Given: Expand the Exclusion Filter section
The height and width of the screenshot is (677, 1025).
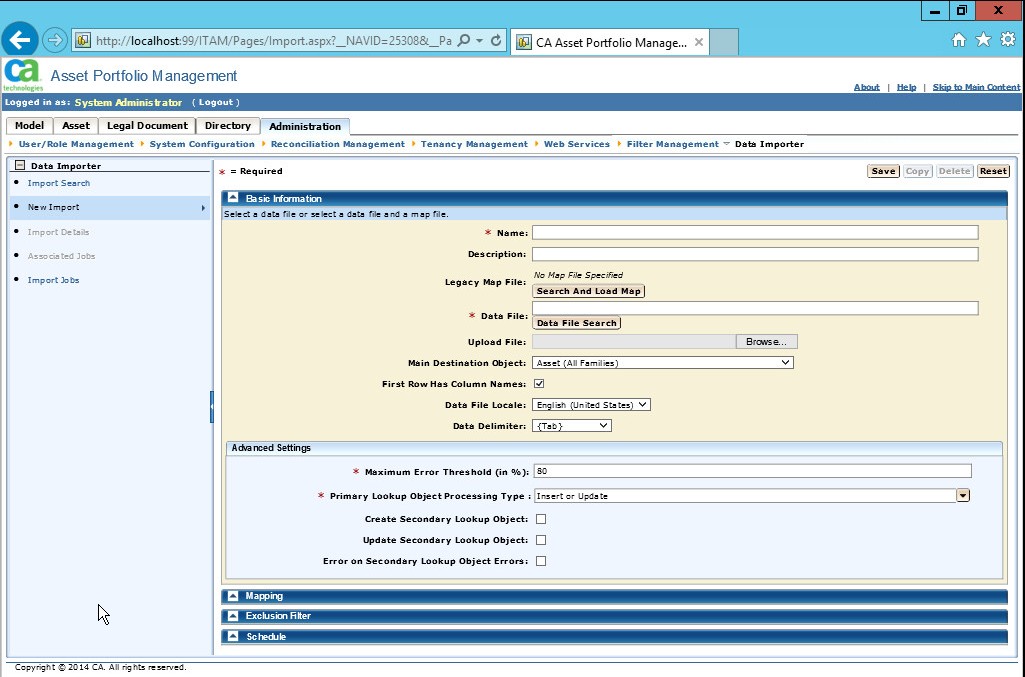Looking at the screenshot, I should click(233, 616).
